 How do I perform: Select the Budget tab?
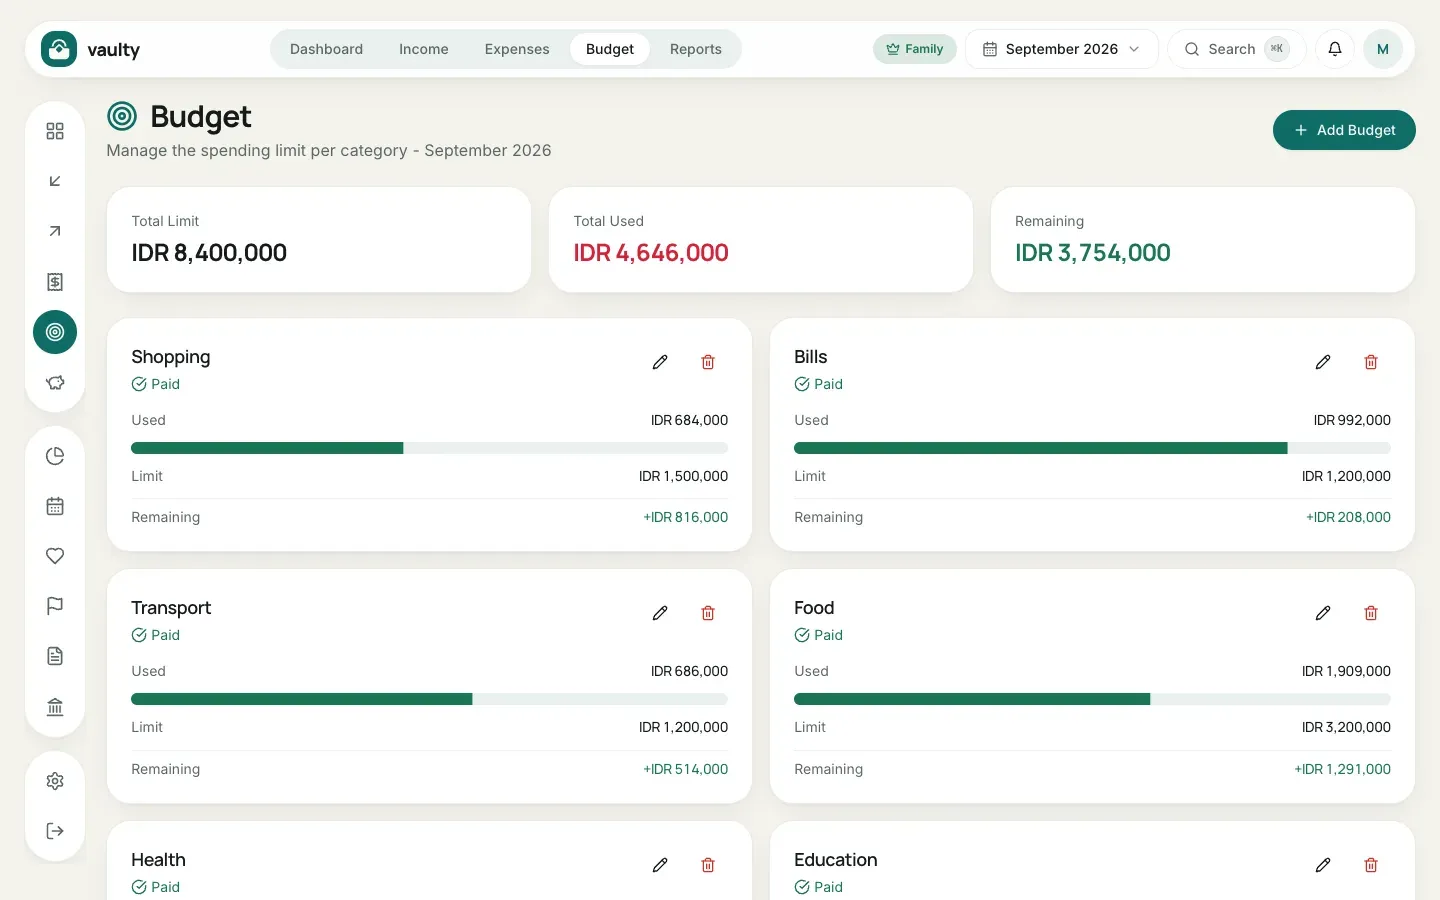click(610, 49)
